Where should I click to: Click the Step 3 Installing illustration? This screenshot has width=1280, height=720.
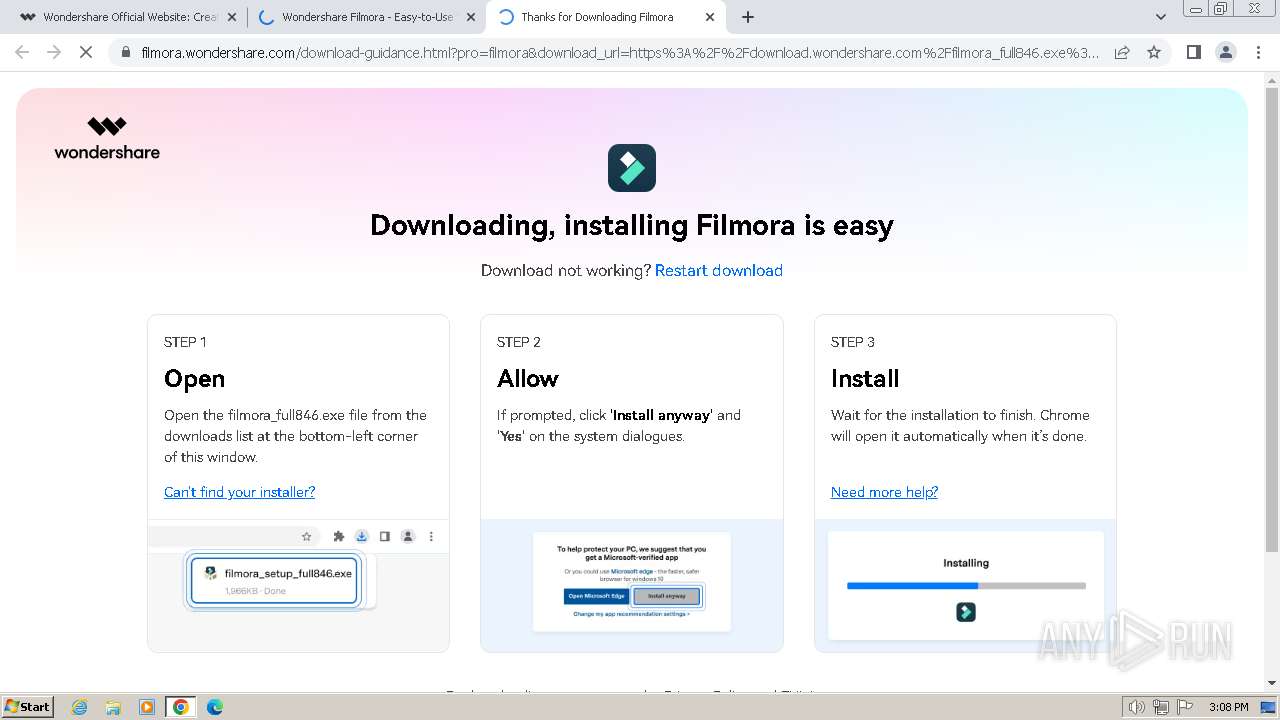965,585
